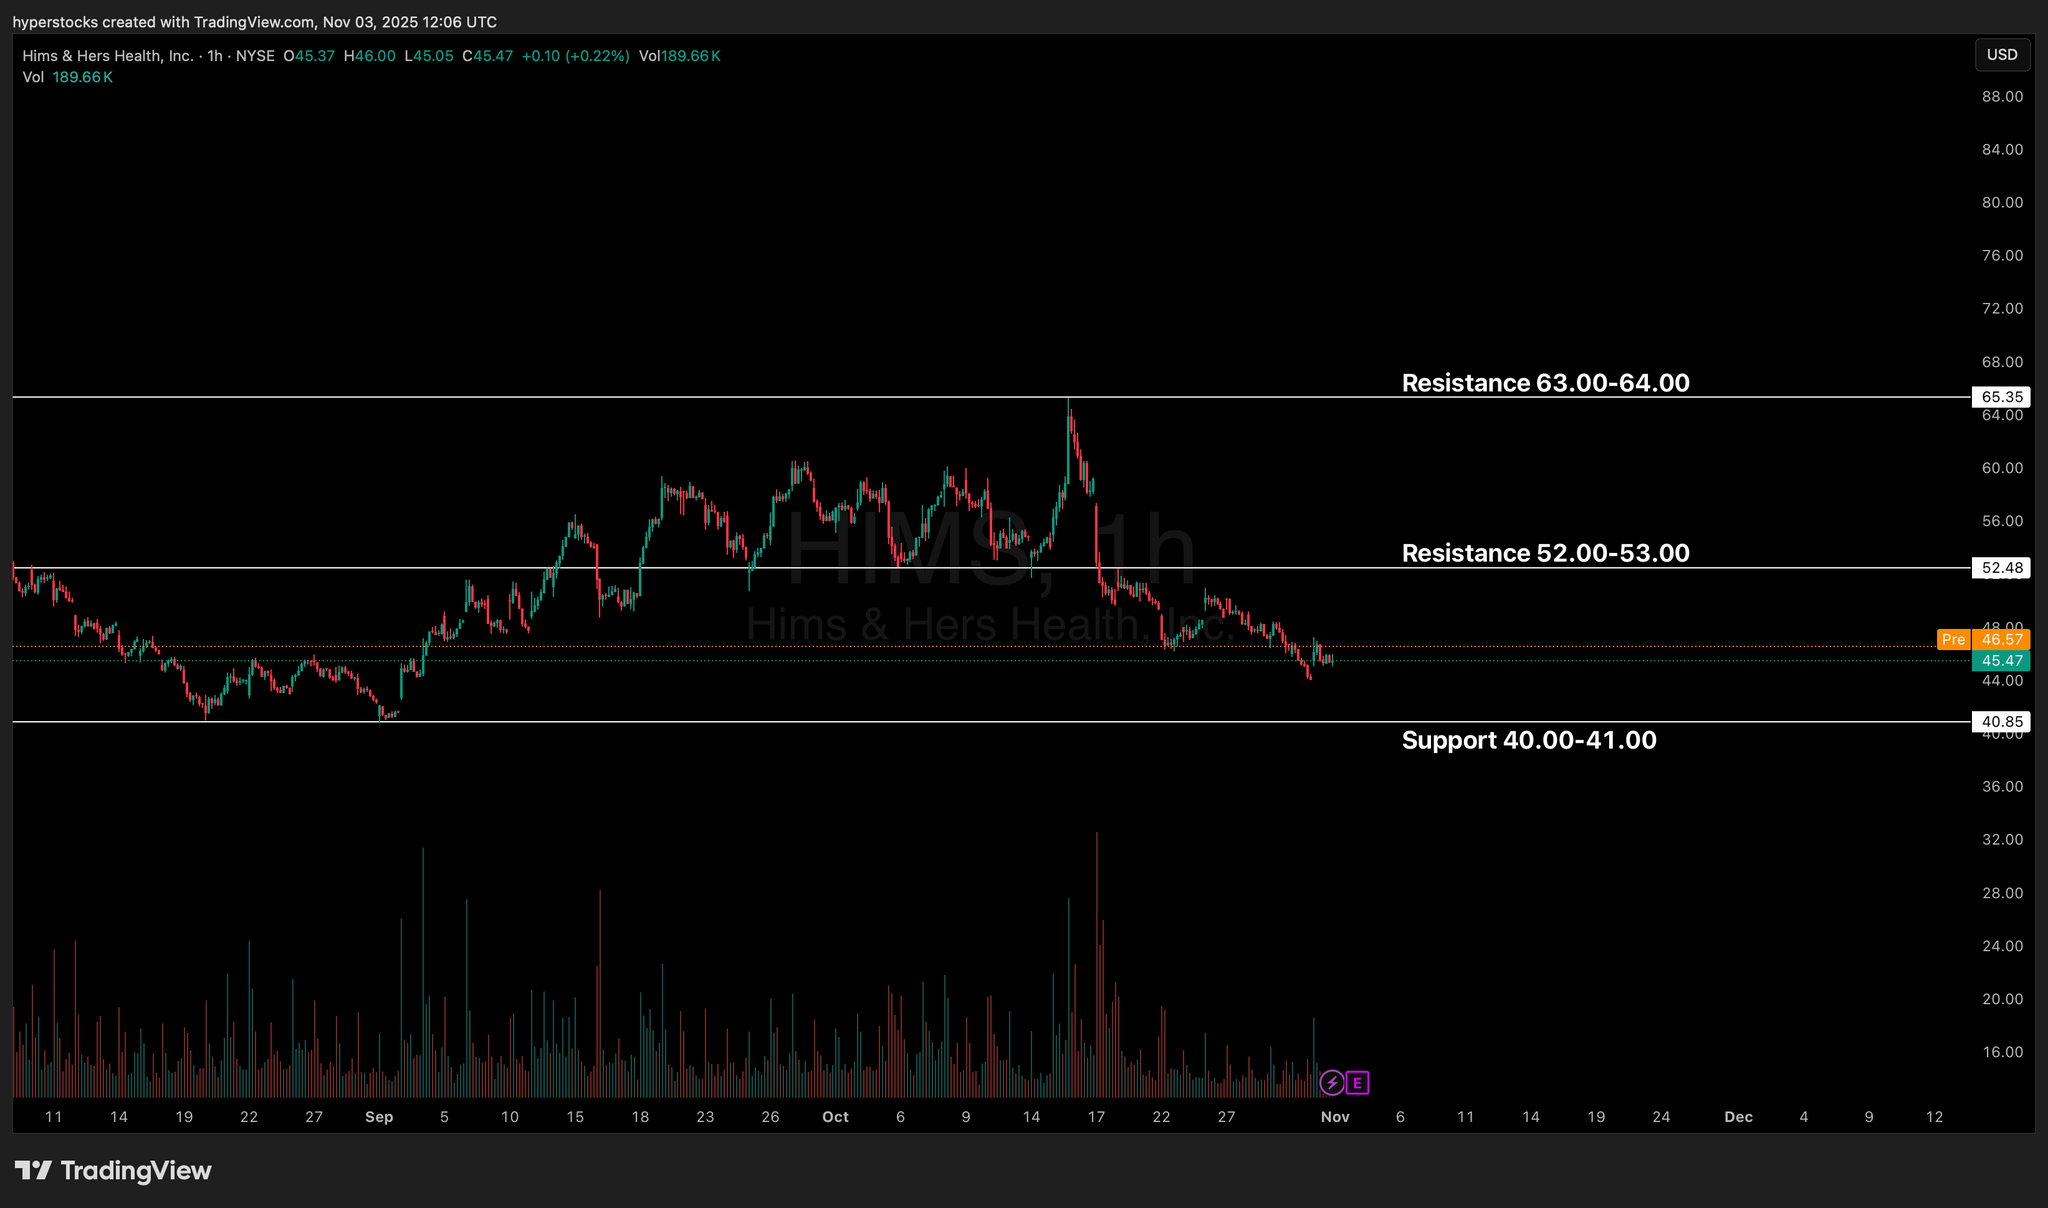Select the 52.48 price line label
The image size is (2048, 1208).
(2002, 568)
